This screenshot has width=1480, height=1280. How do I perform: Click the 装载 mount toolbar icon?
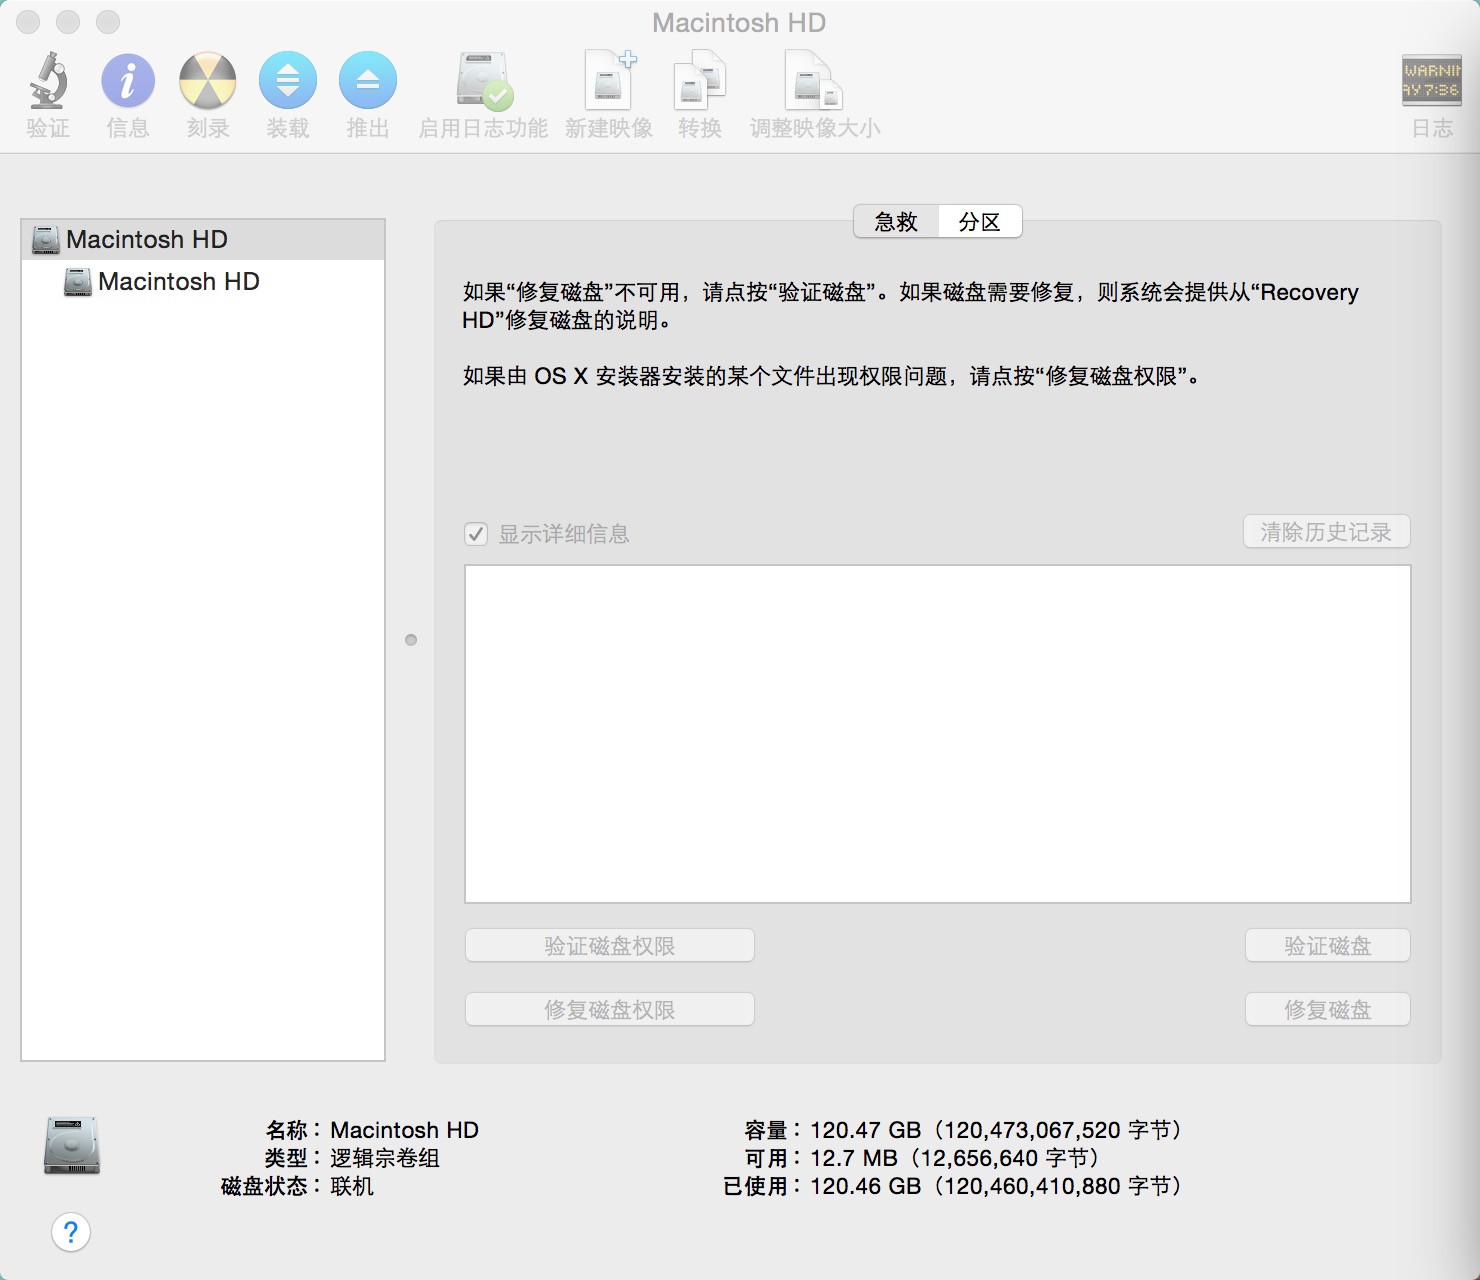tap(288, 81)
